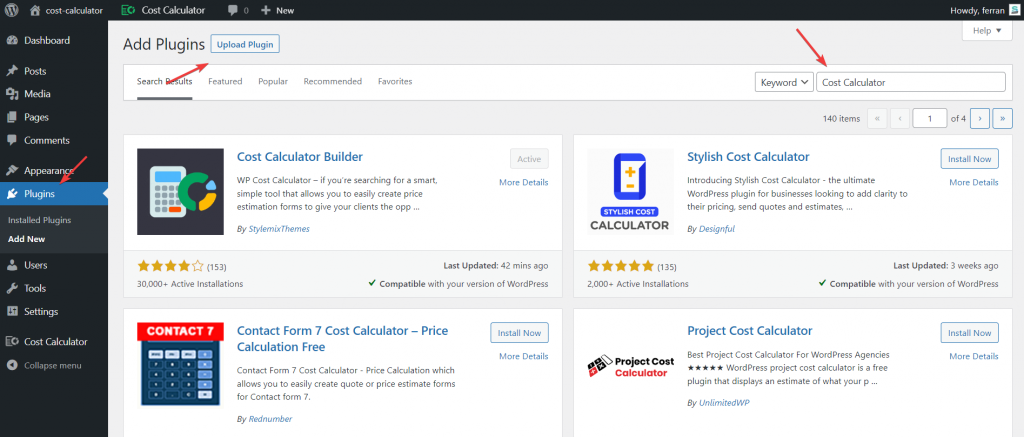Switch to the Favorites tab

[x=395, y=82]
